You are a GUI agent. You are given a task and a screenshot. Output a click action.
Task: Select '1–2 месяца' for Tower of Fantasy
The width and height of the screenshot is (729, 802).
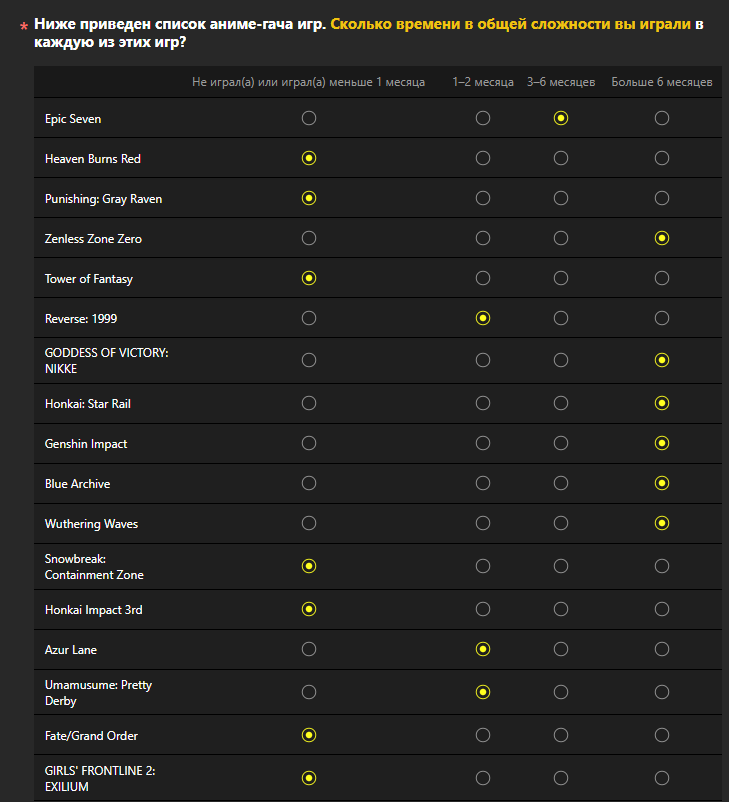click(x=482, y=278)
